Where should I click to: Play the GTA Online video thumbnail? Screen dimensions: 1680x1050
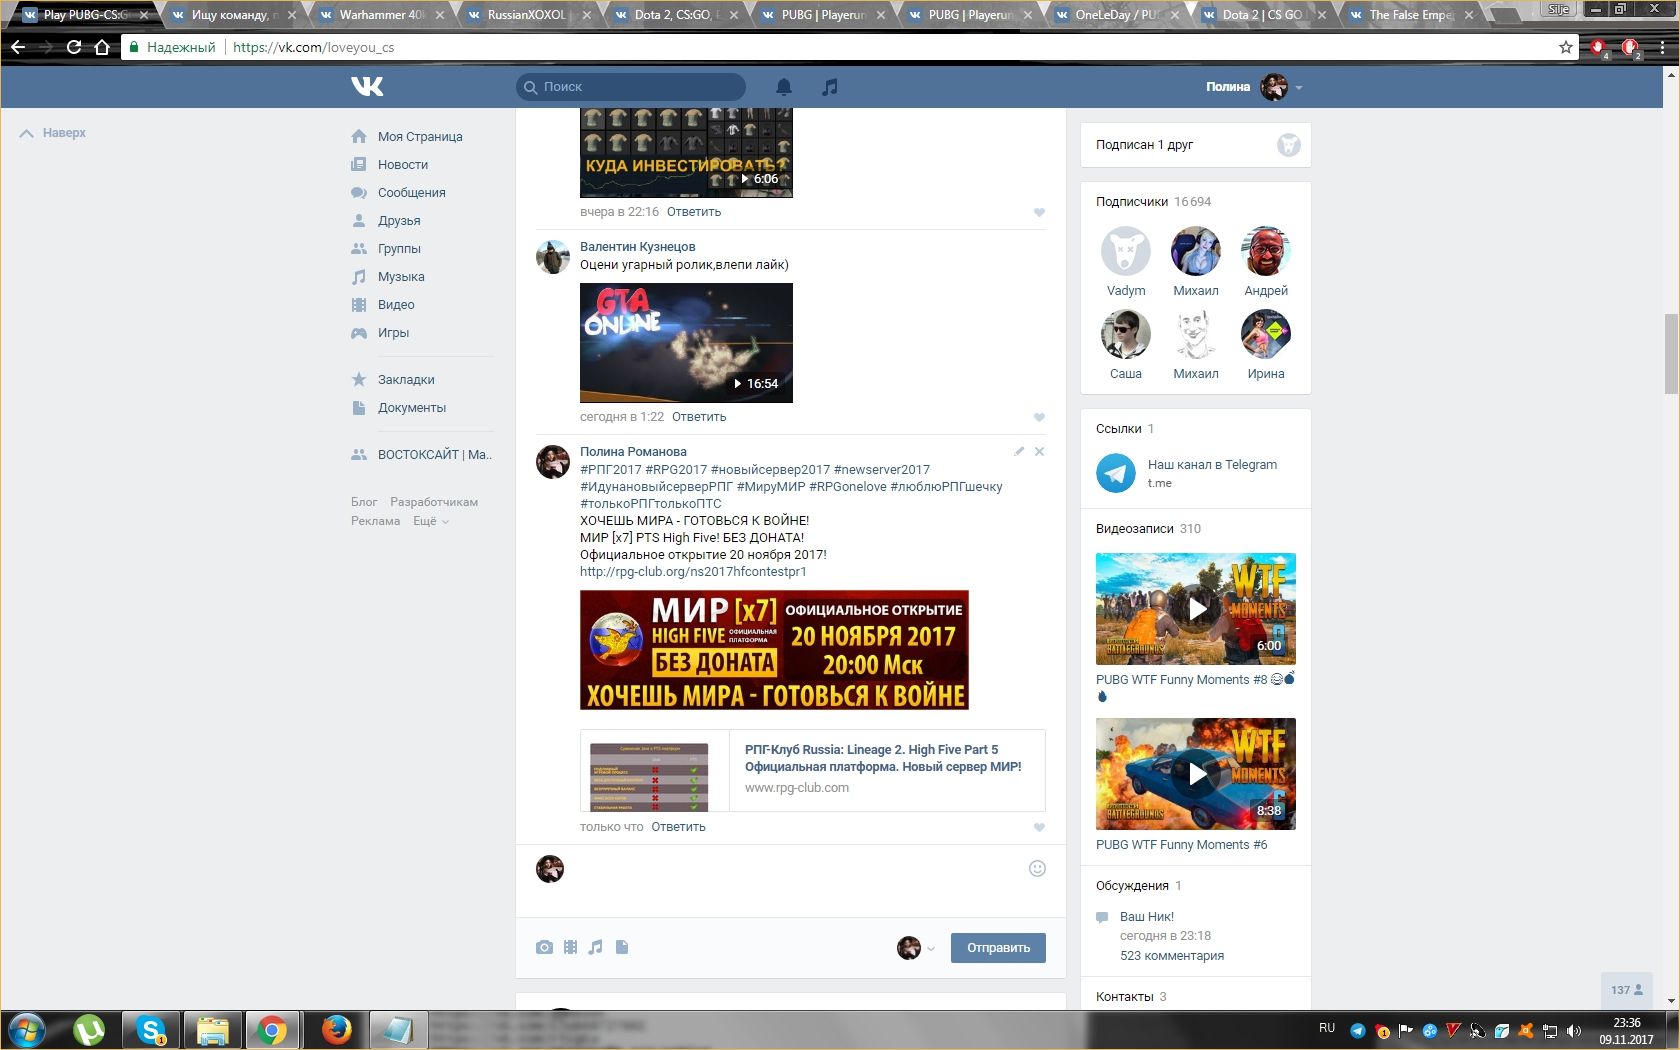click(686, 343)
